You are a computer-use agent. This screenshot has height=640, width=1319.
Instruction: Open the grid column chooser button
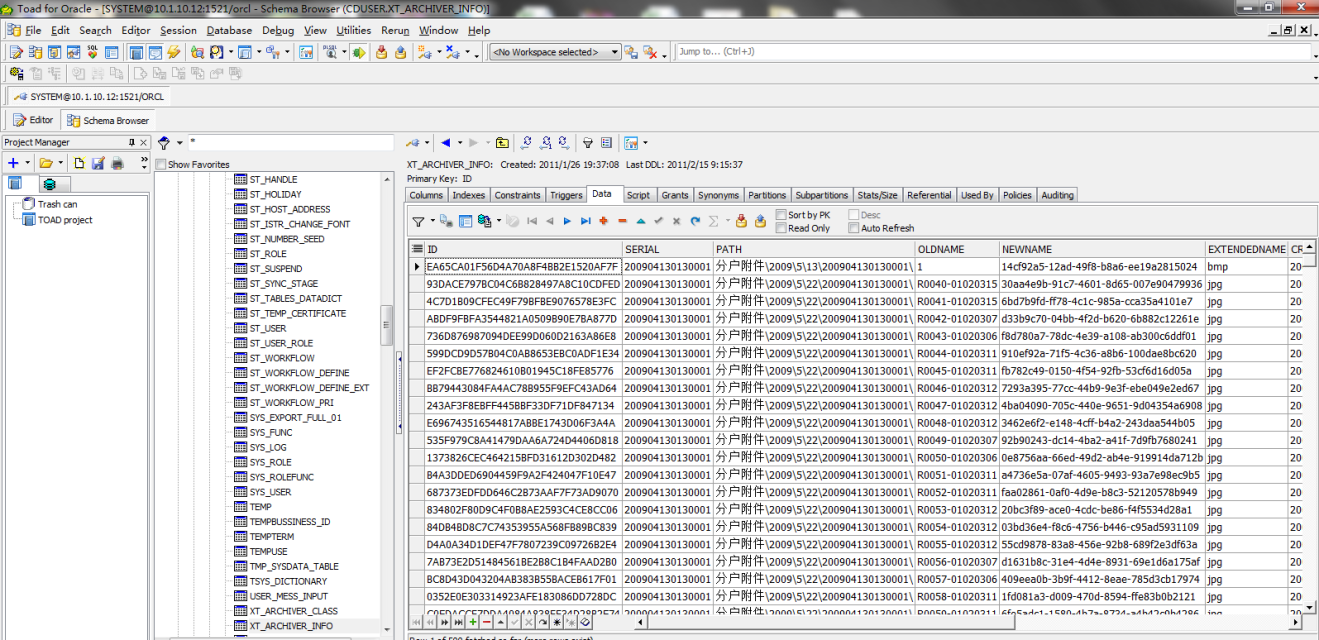417,249
